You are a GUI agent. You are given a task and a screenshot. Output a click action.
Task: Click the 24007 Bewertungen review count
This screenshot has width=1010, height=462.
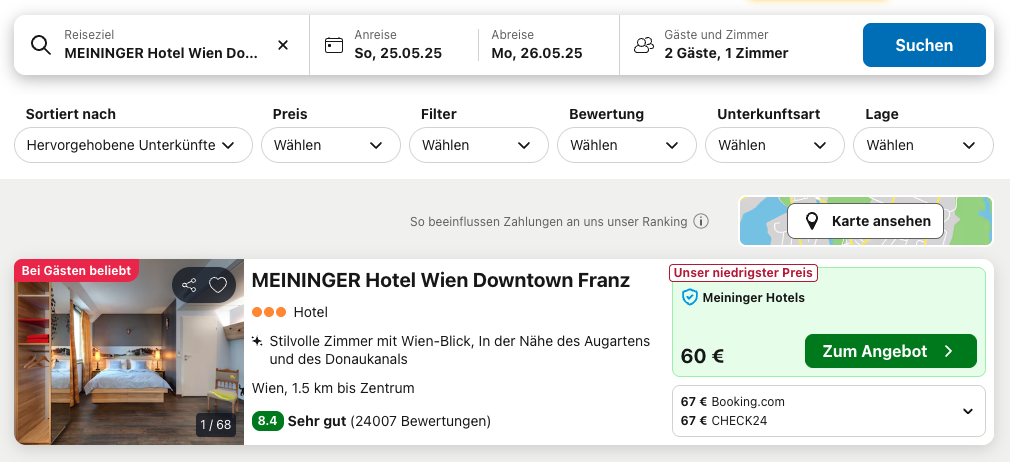(x=421, y=421)
